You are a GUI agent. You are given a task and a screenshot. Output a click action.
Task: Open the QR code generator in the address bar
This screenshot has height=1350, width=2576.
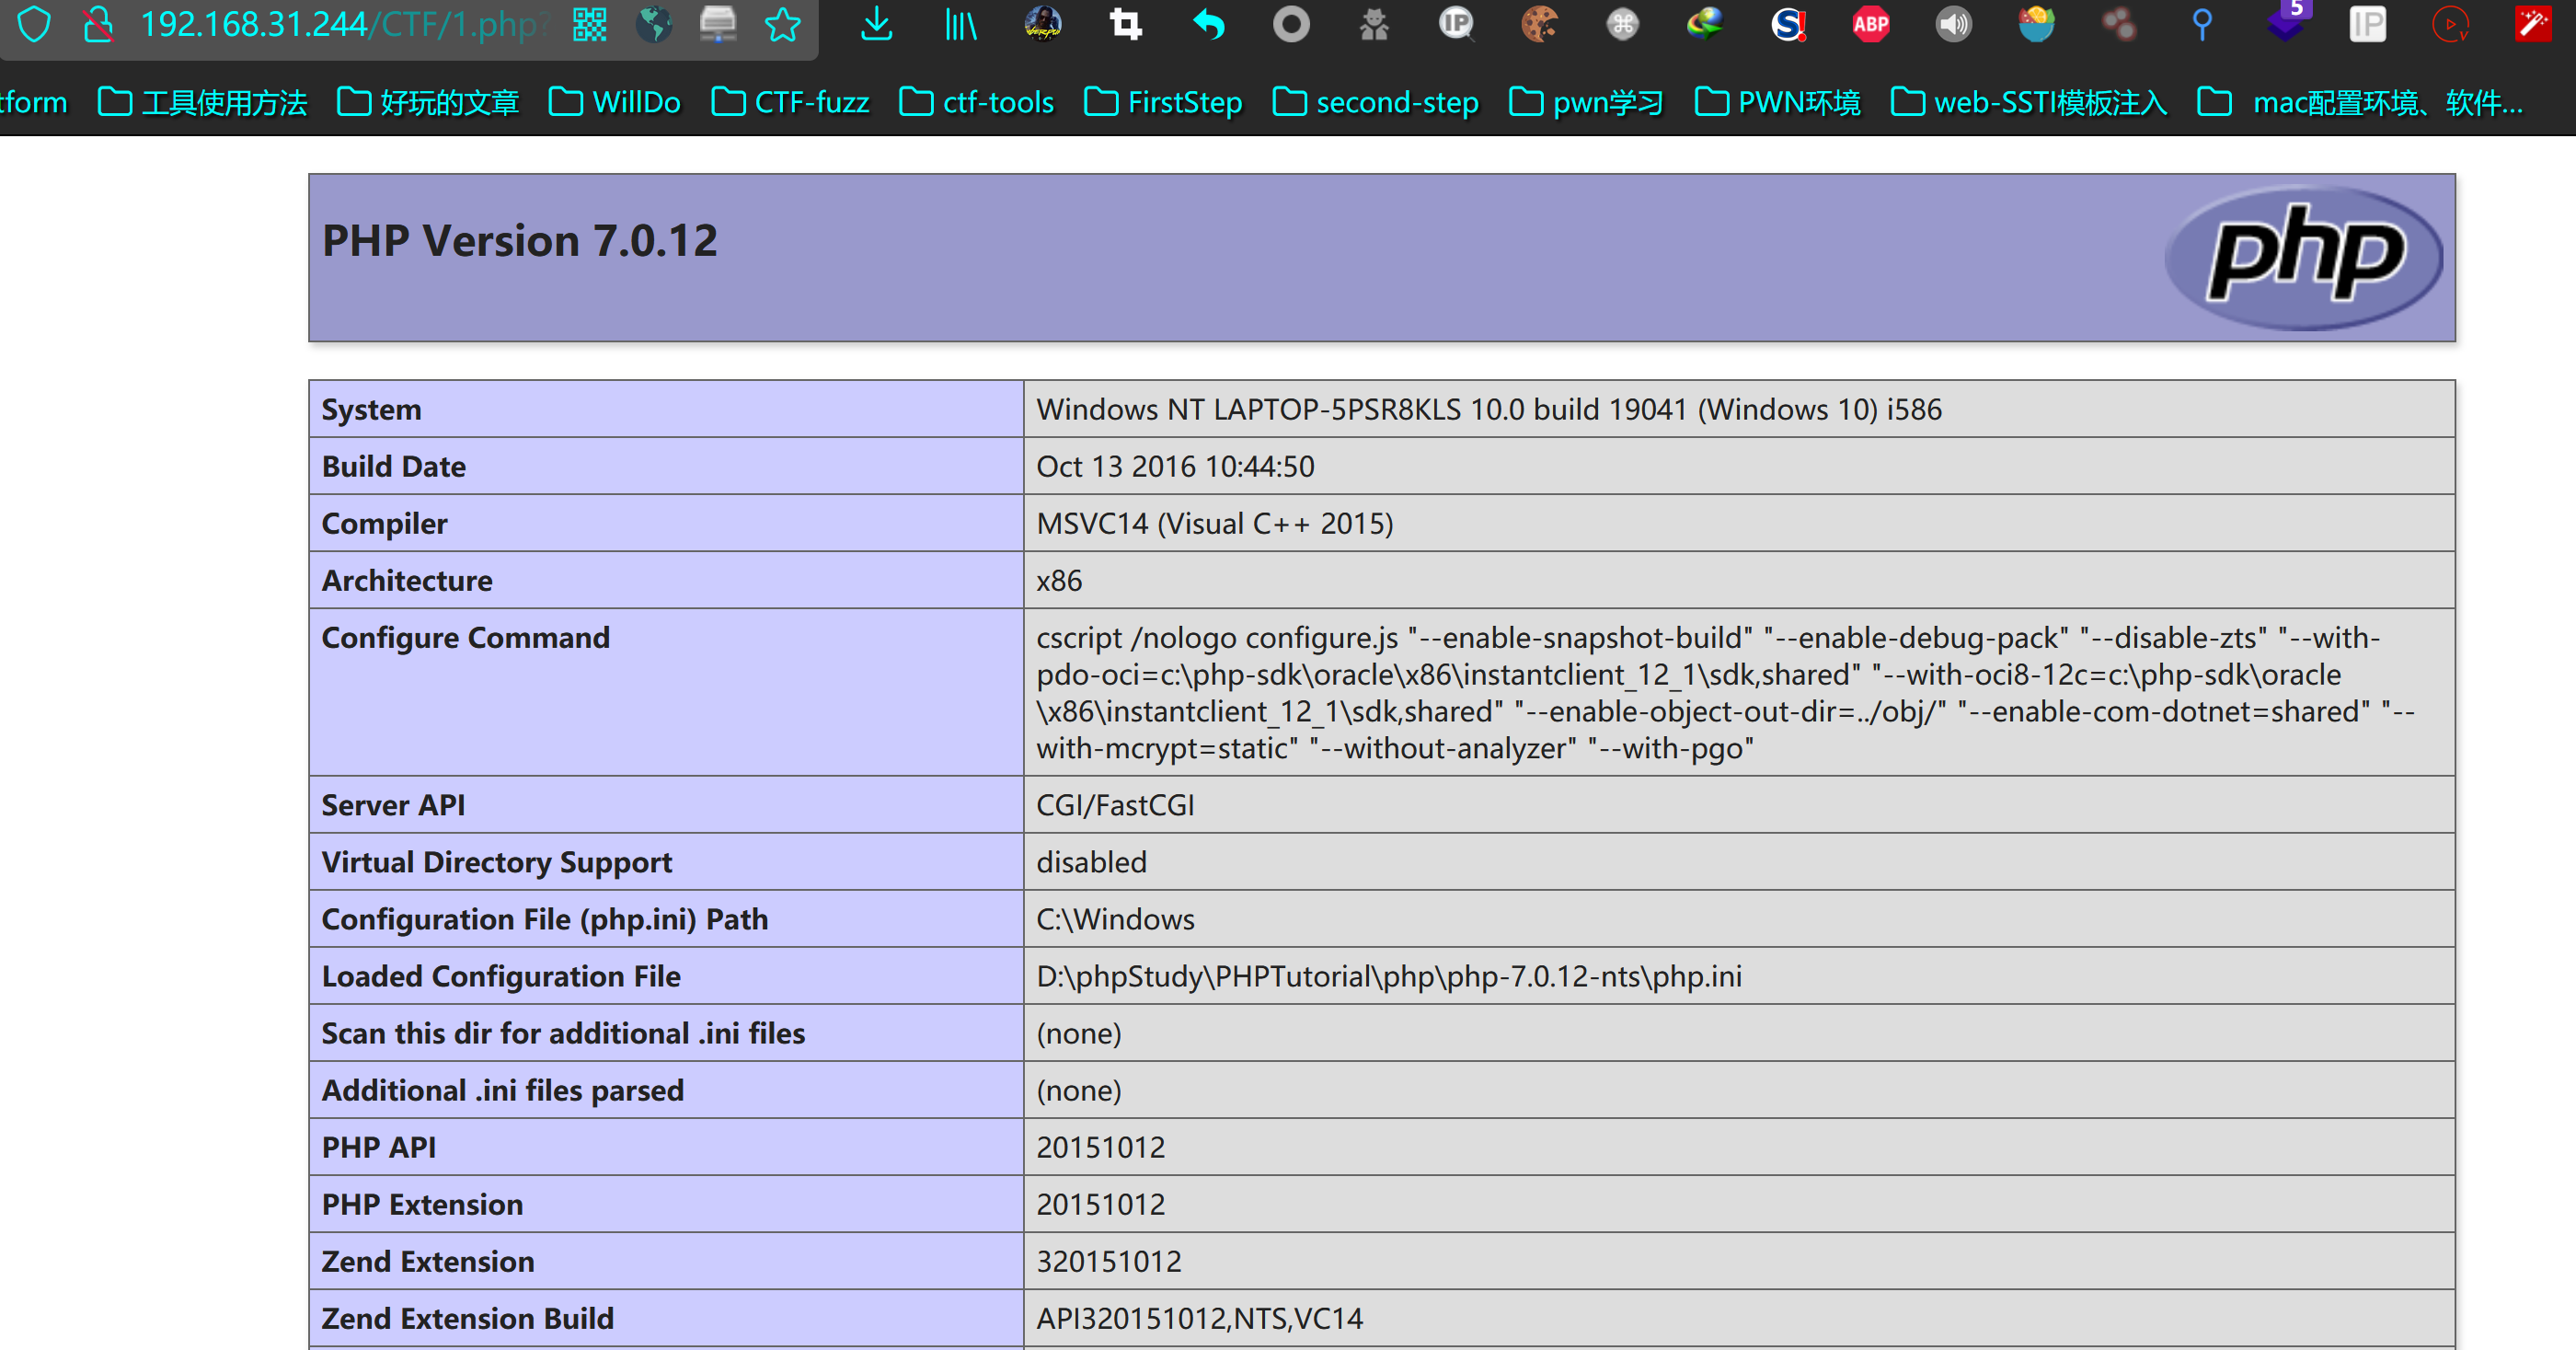(x=589, y=25)
